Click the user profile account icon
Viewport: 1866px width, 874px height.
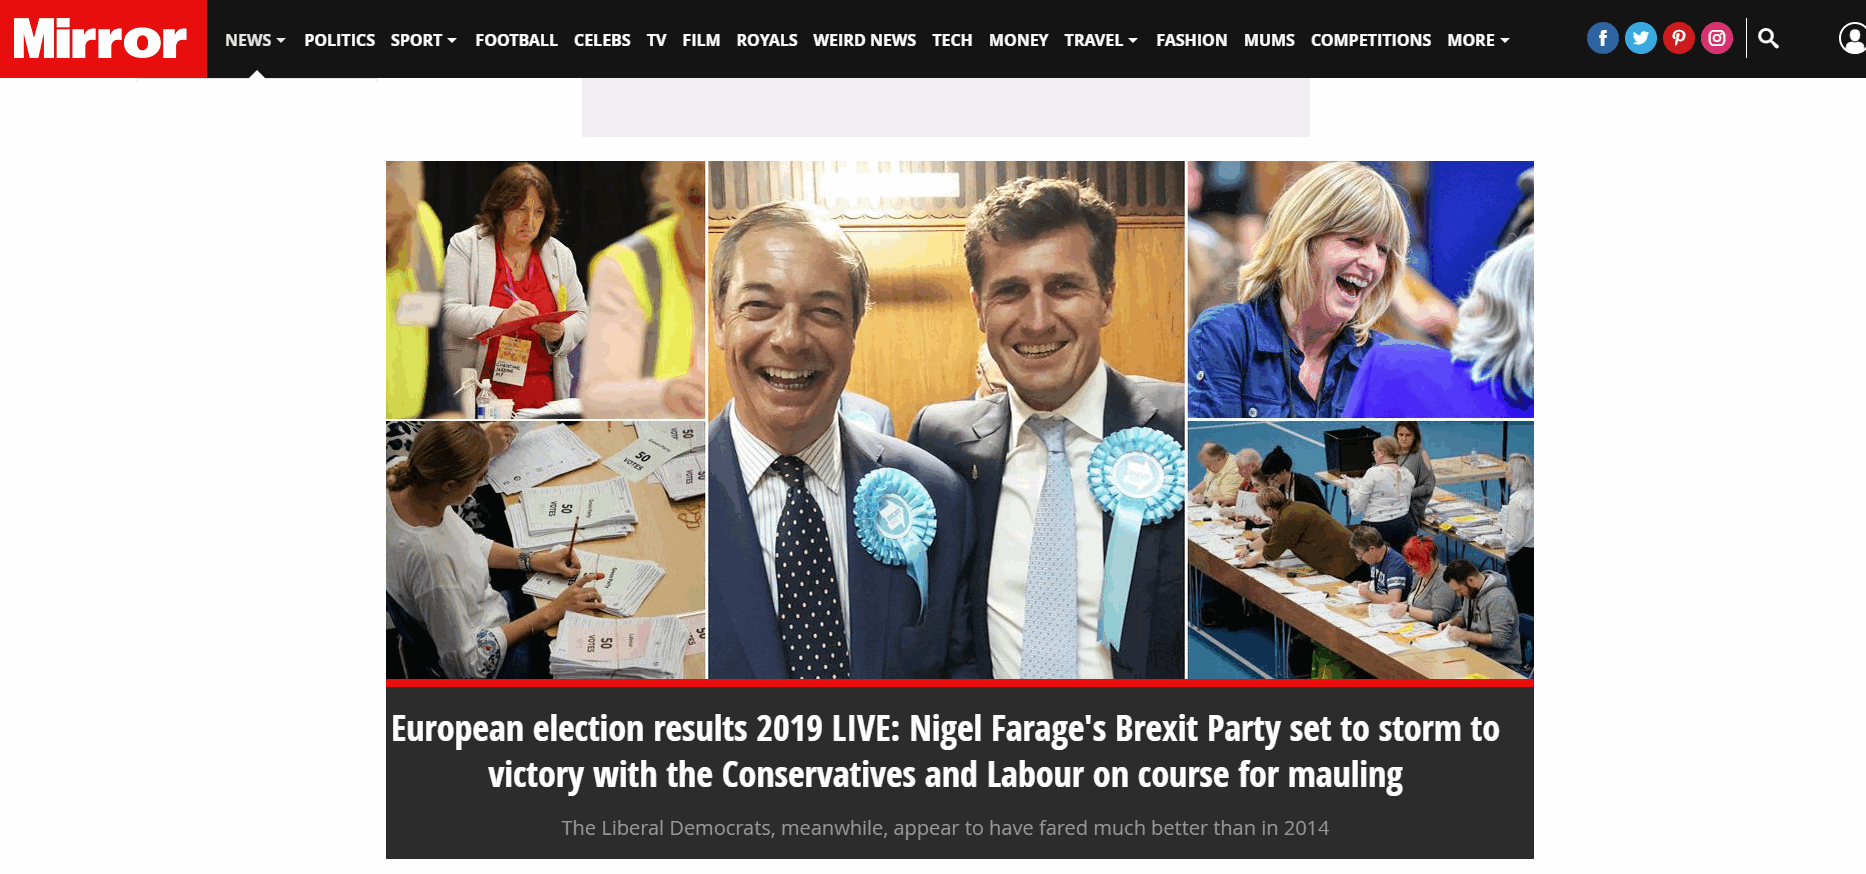(x=1852, y=39)
